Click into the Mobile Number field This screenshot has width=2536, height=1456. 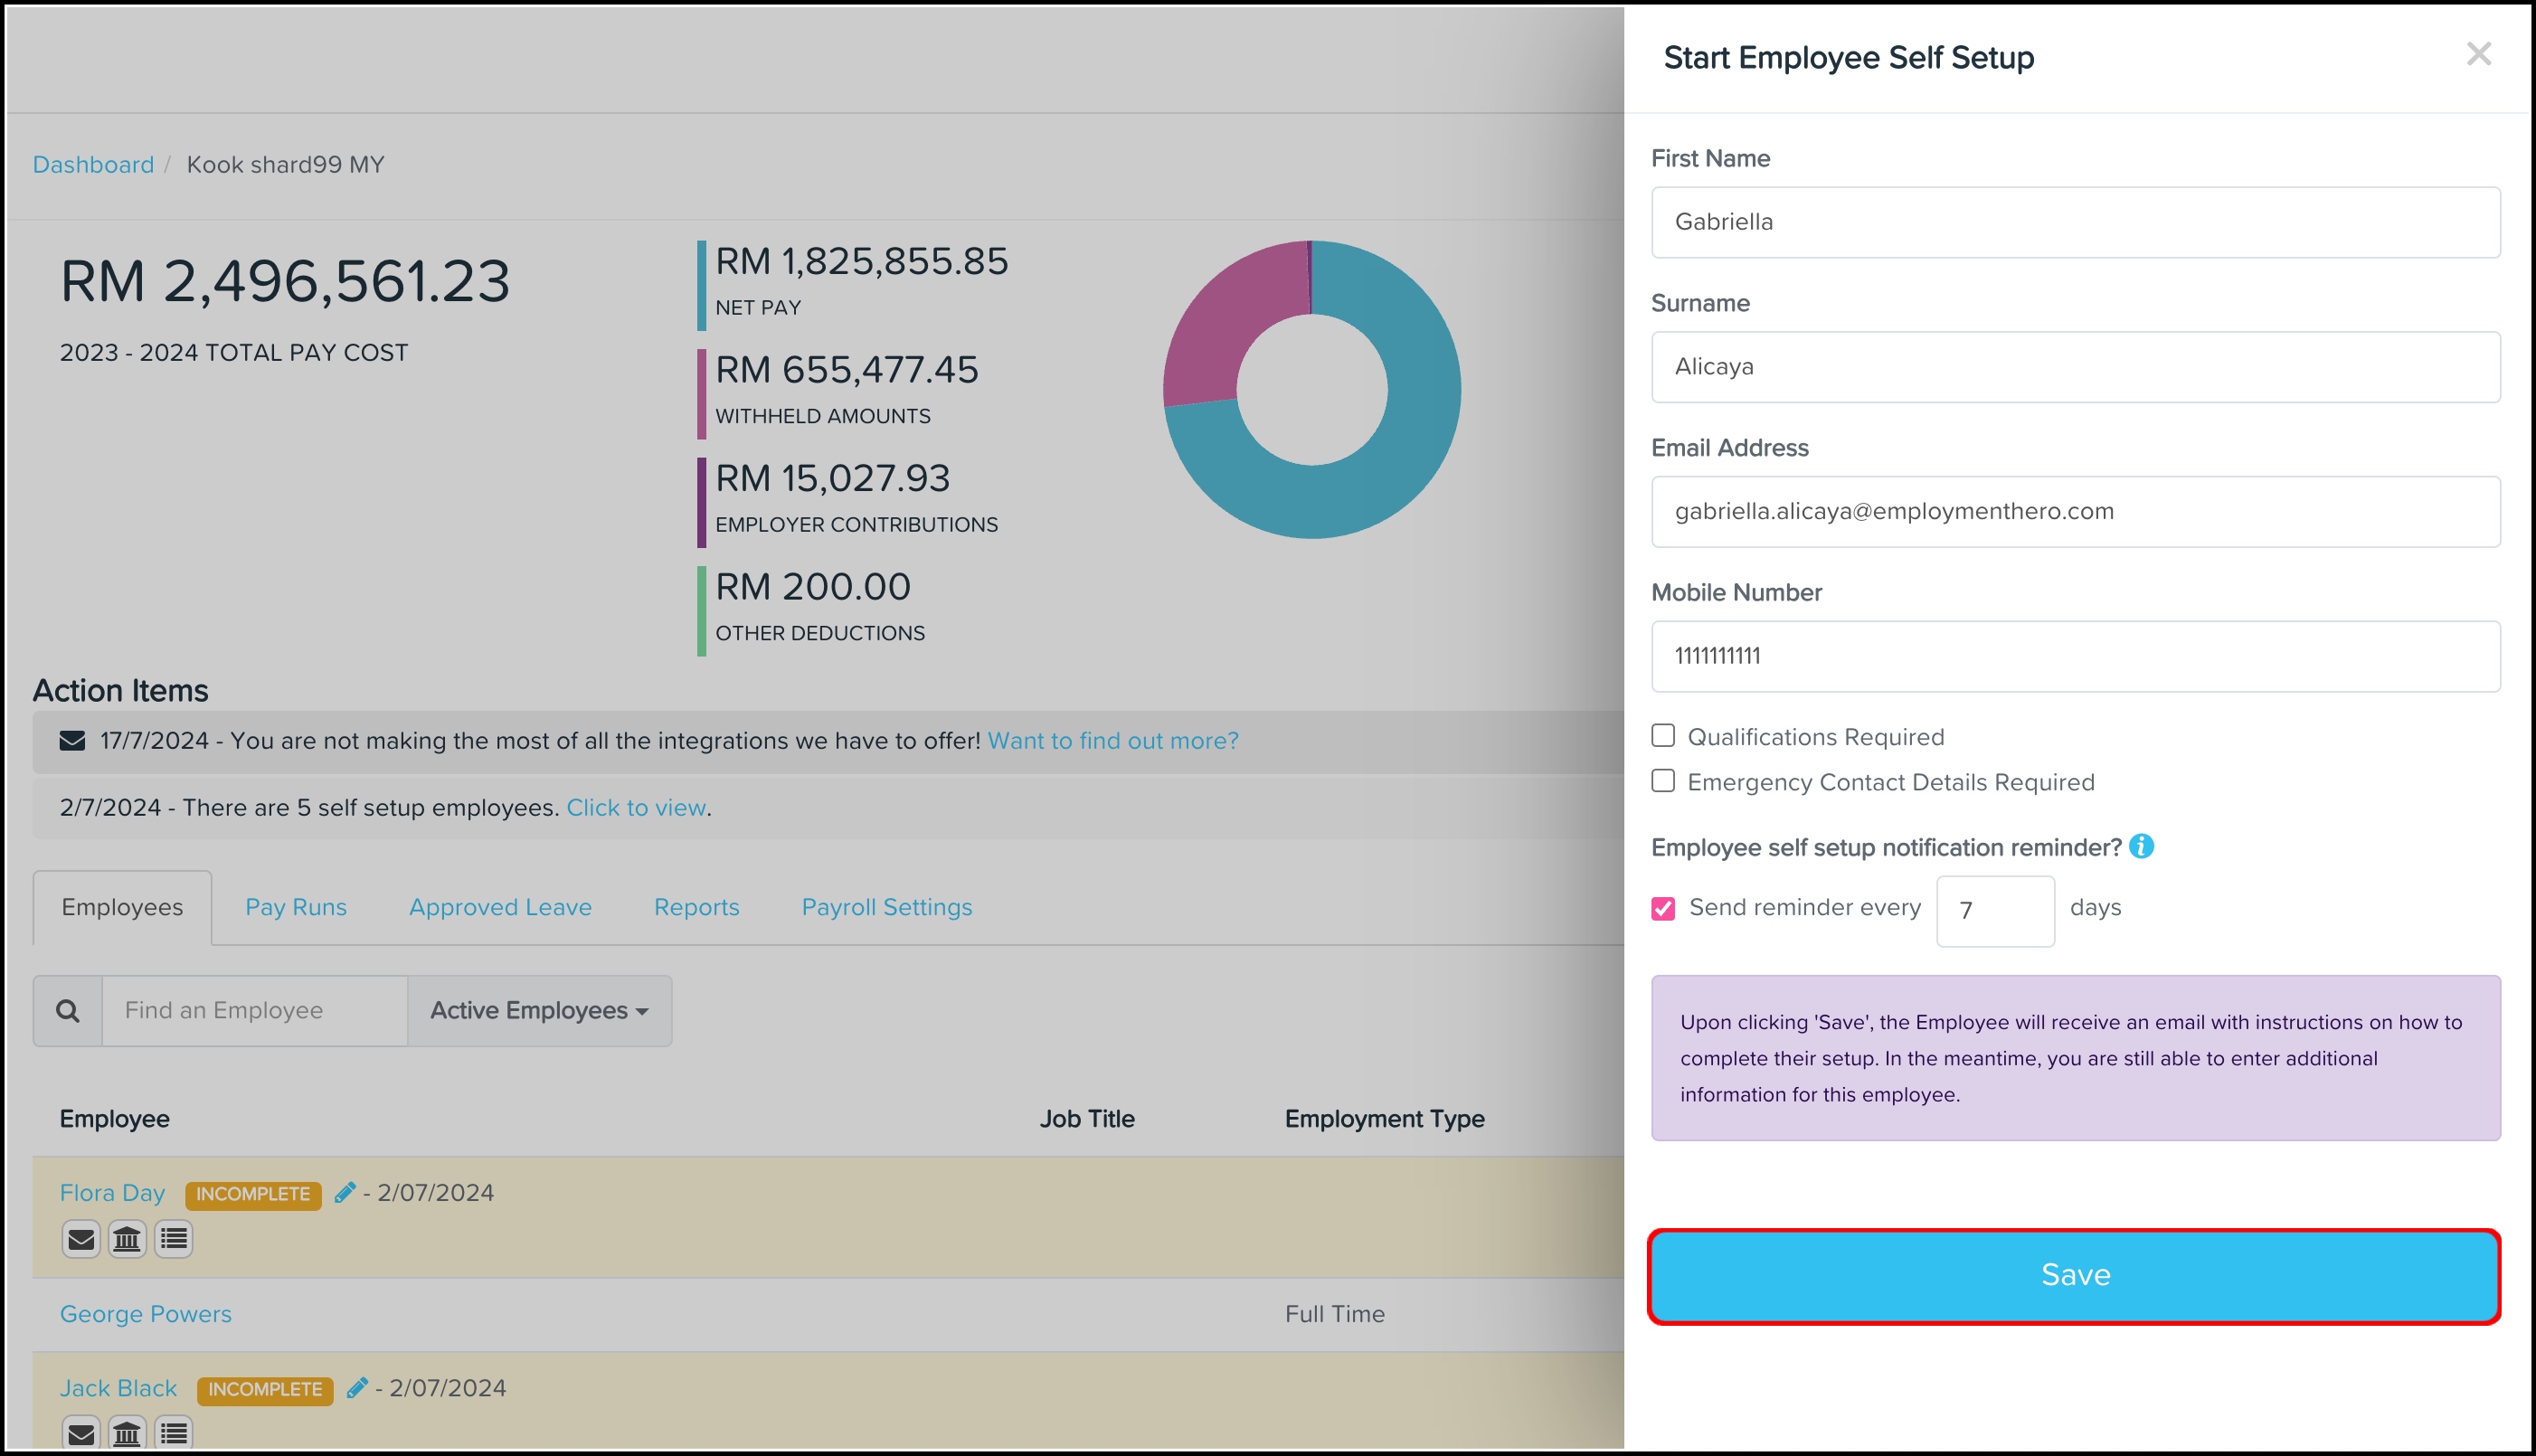2075,656
